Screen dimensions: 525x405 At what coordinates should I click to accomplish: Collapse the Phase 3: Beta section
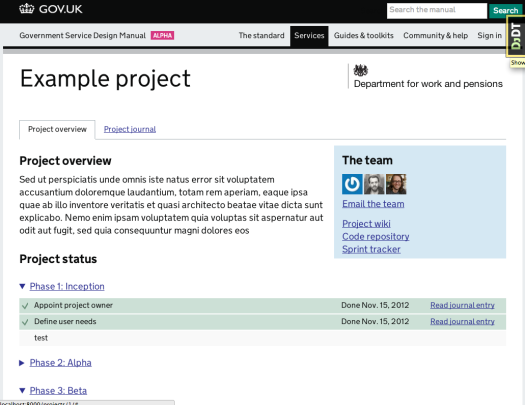point(58,391)
